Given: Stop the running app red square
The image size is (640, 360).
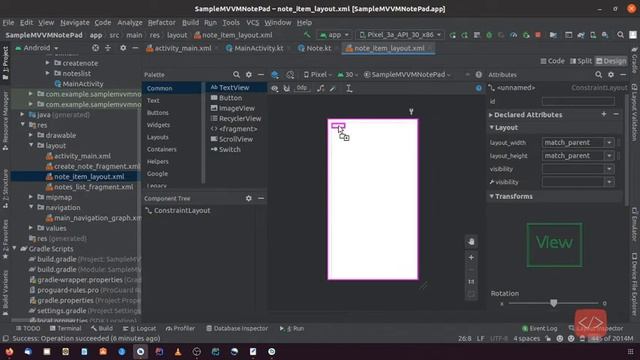Looking at the screenshot, I should point(538,35).
